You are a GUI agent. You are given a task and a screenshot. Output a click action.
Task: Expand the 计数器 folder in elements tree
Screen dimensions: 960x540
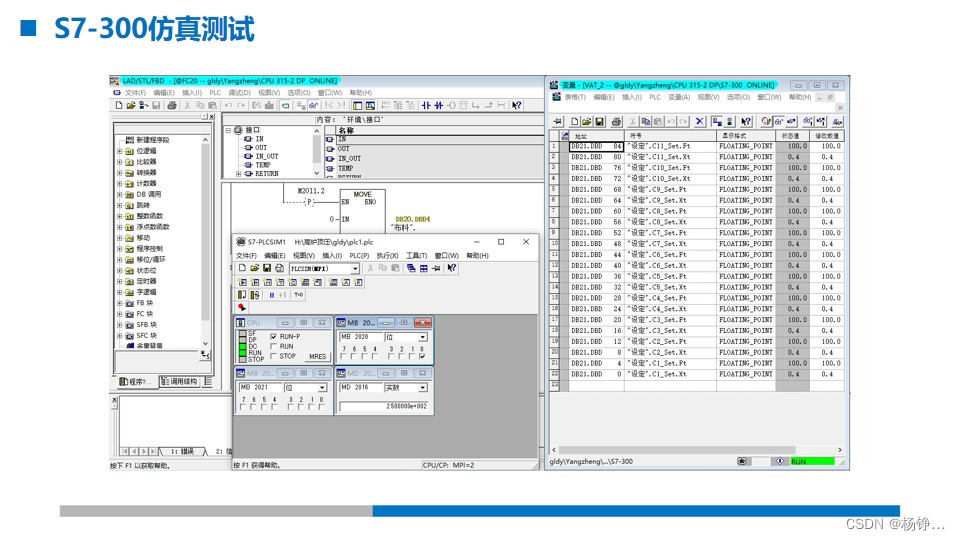pyautogui.click(x=120, y=184)
